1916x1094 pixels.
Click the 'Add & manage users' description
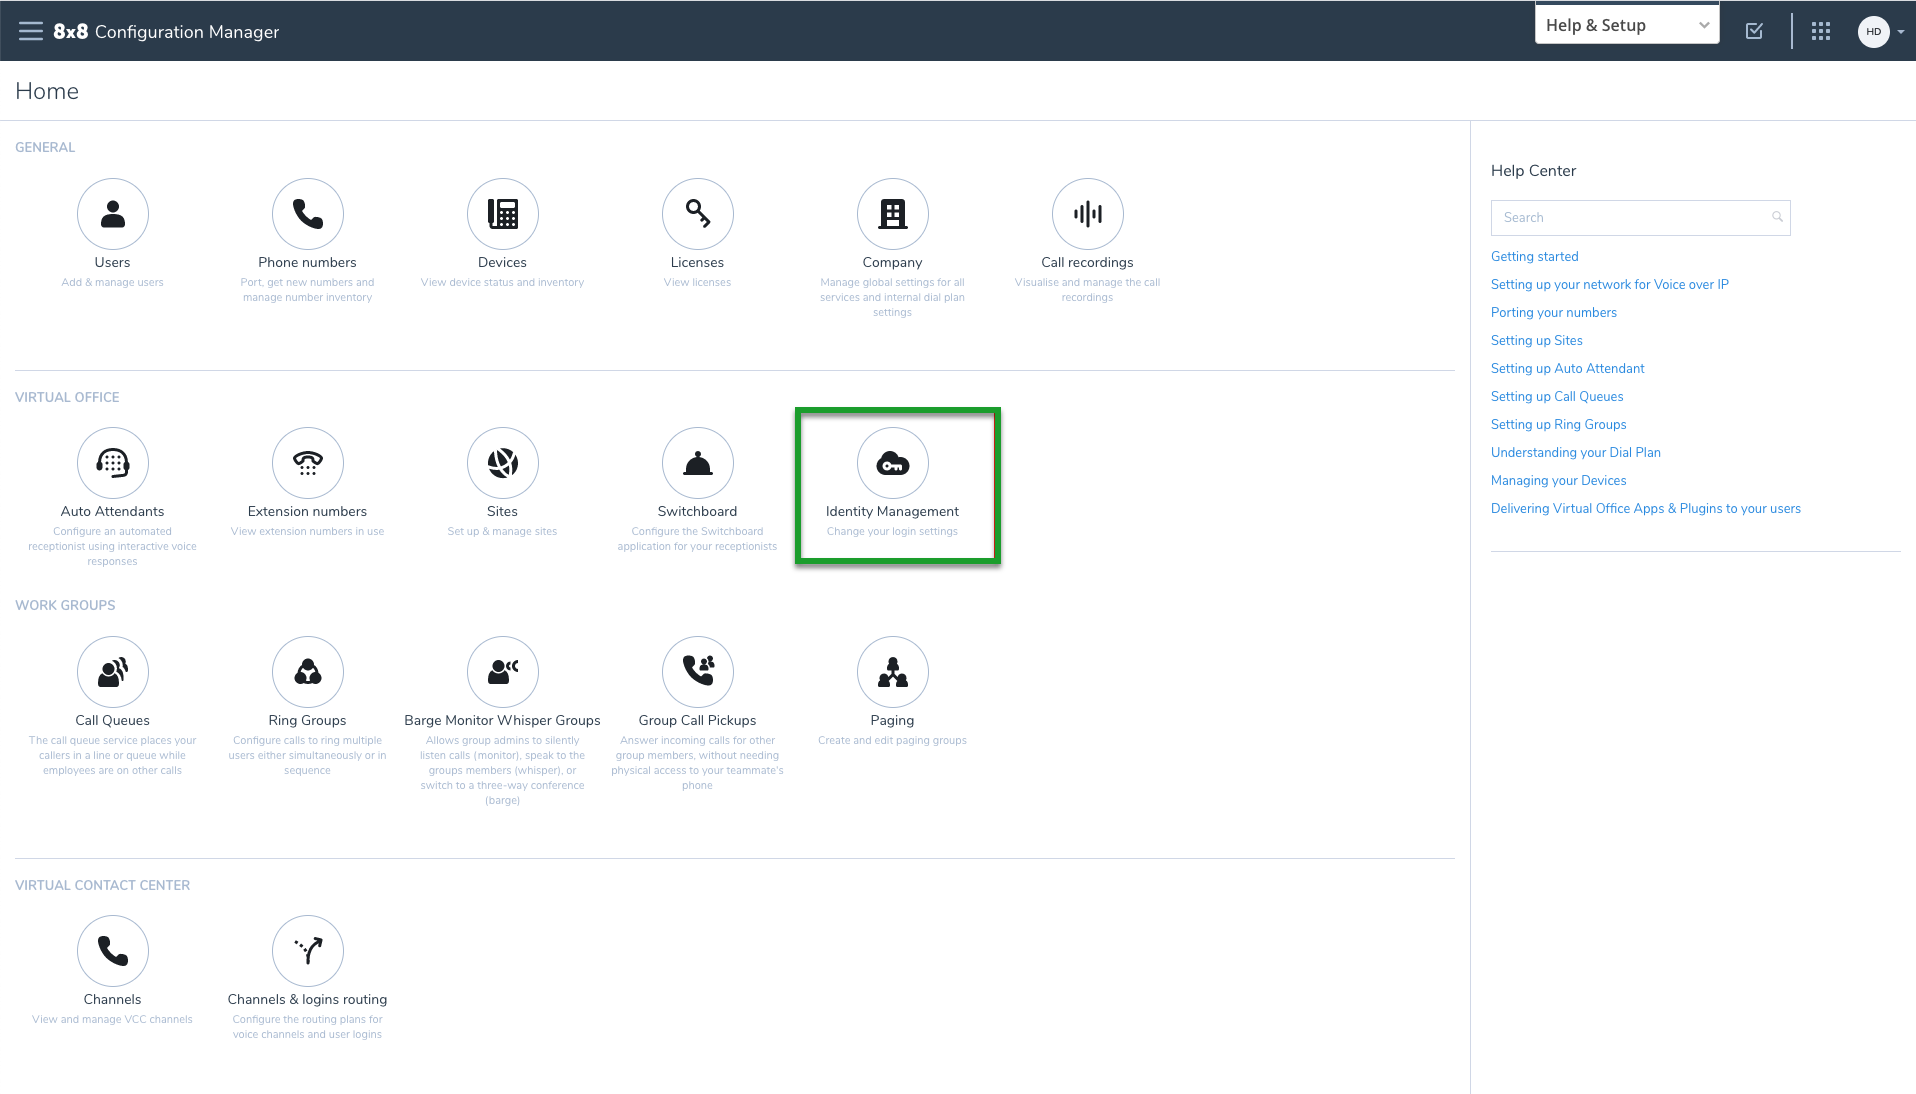pyautogui.click(x=112, y=283)
